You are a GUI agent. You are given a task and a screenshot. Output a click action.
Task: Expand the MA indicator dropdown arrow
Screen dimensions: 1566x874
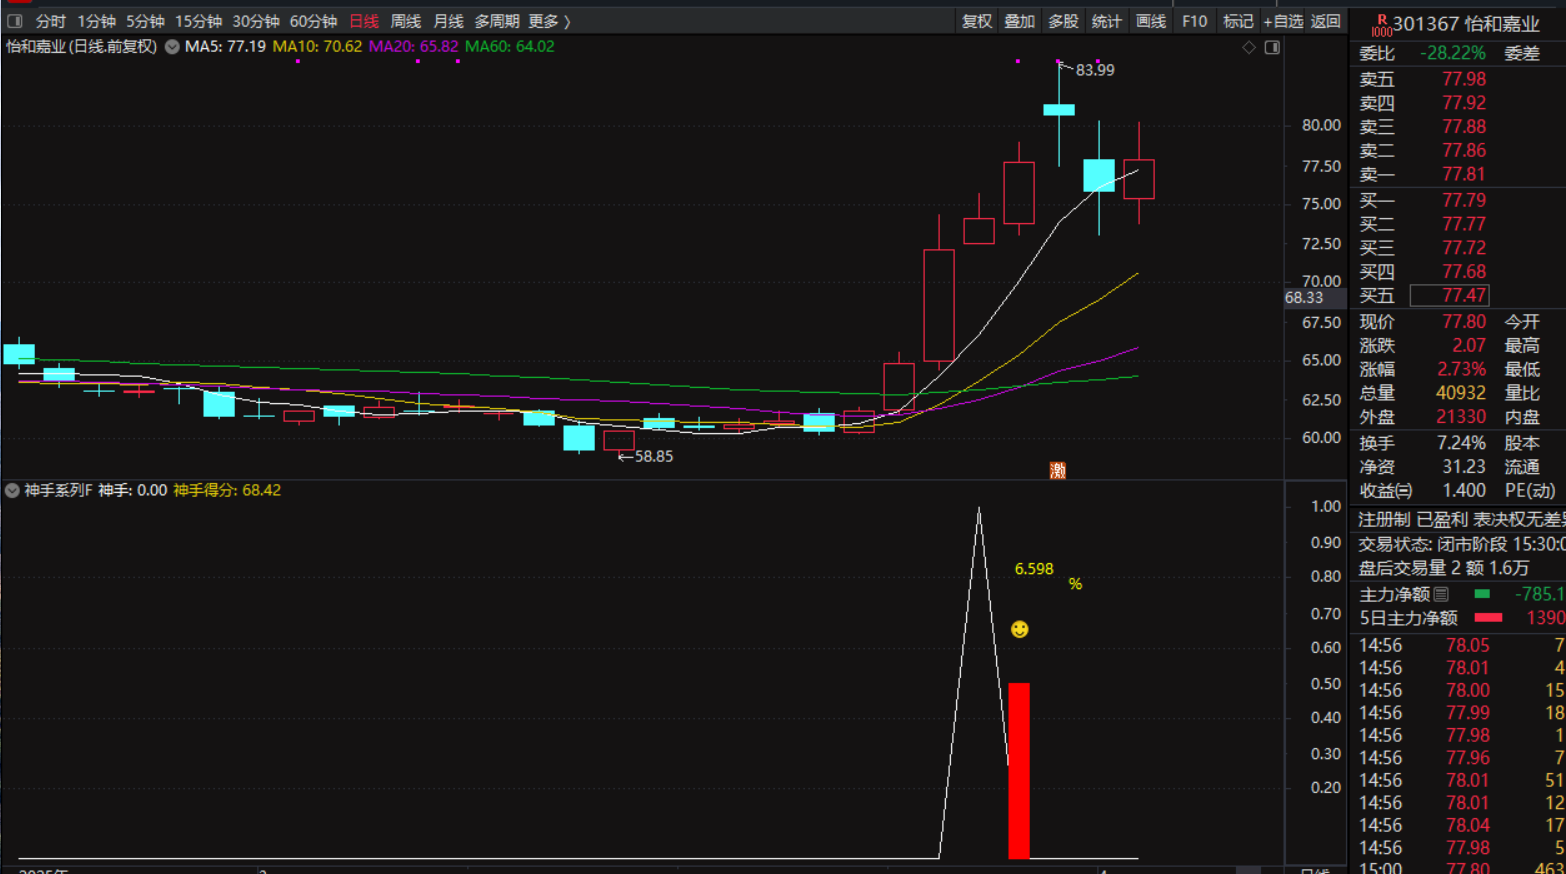[172, 47]
